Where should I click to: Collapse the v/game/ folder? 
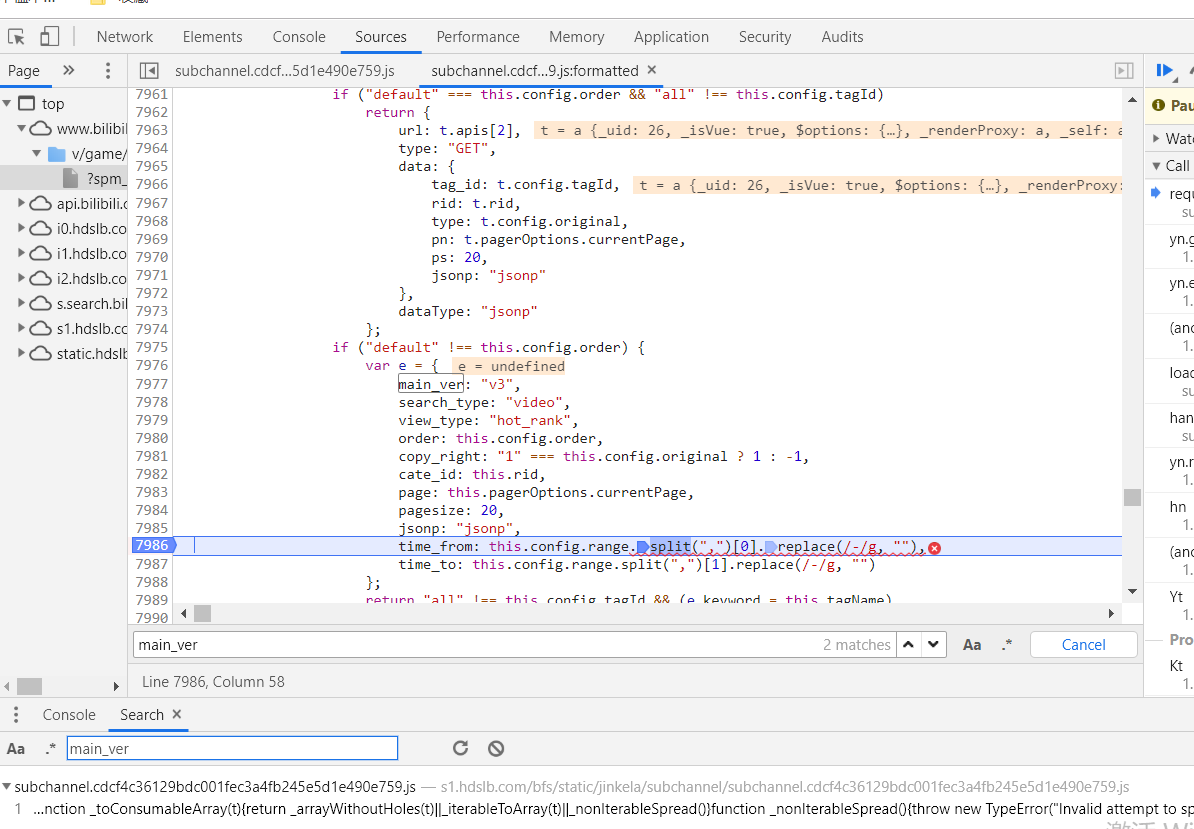click(37, 154)
